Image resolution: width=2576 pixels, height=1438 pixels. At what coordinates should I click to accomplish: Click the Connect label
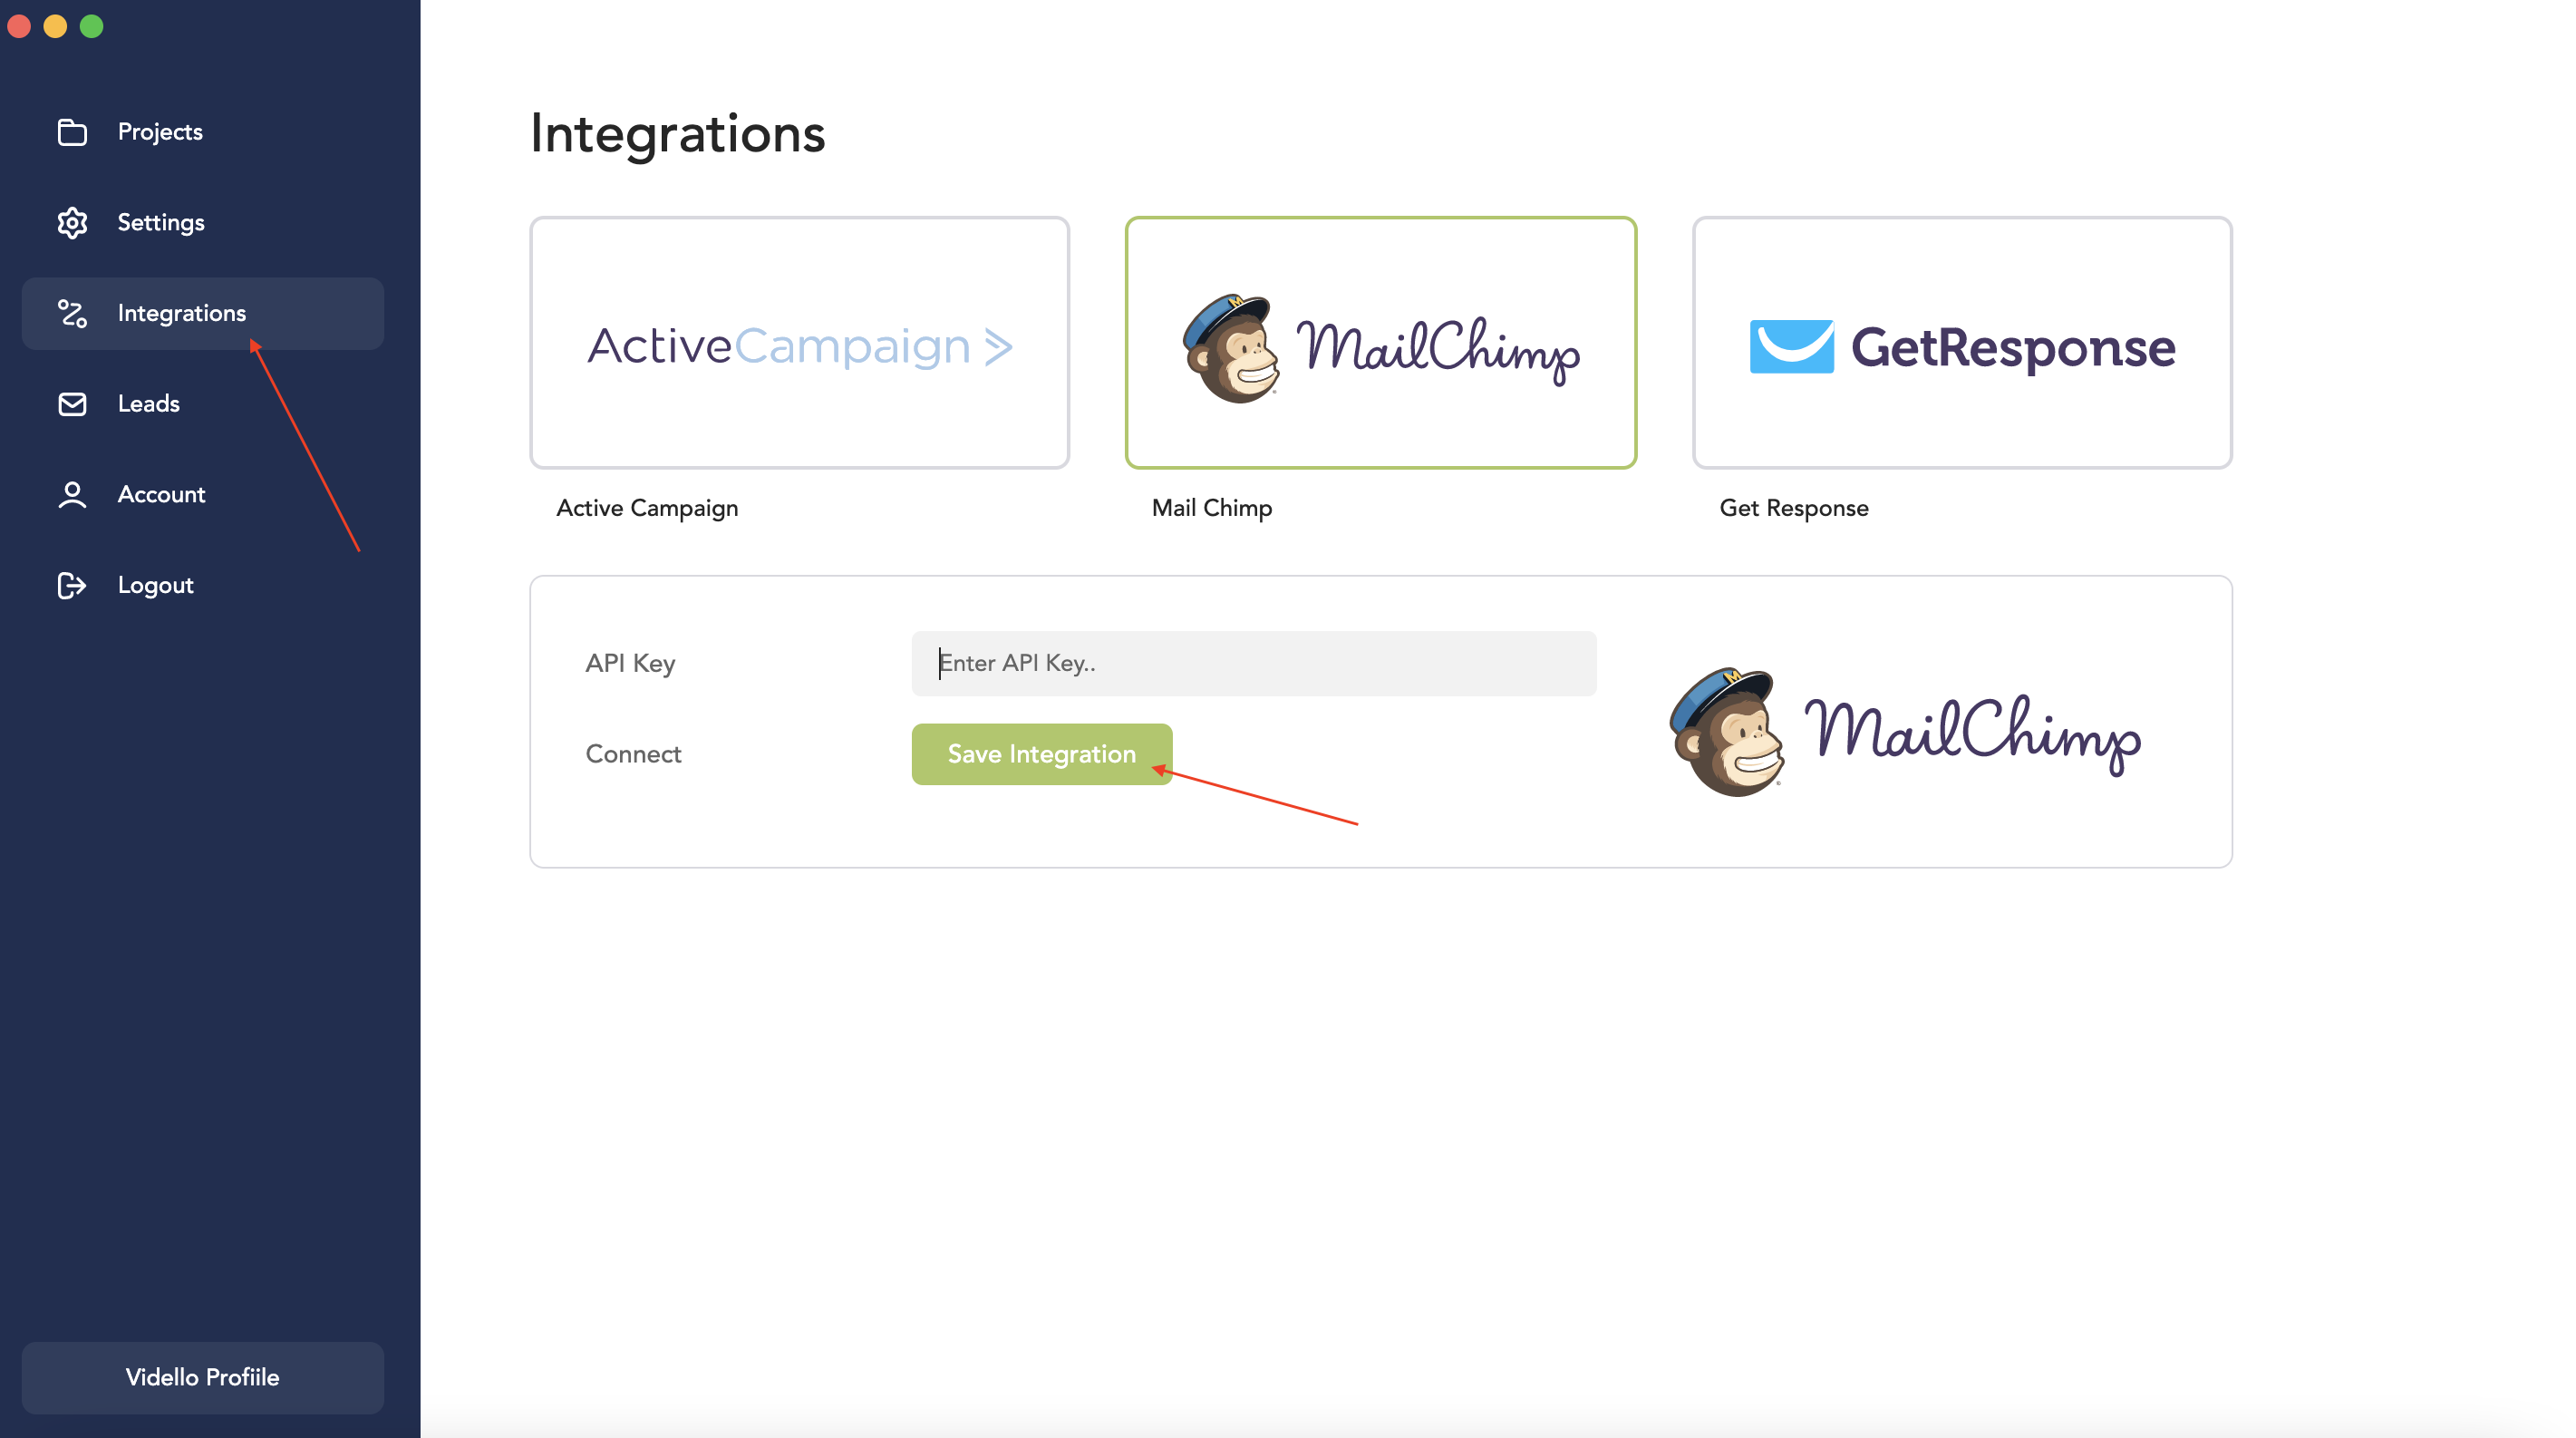[633, 754]
